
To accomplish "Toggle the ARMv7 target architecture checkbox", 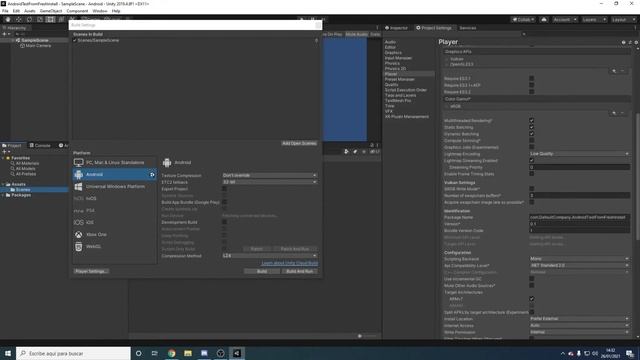I will click(531, 299).
